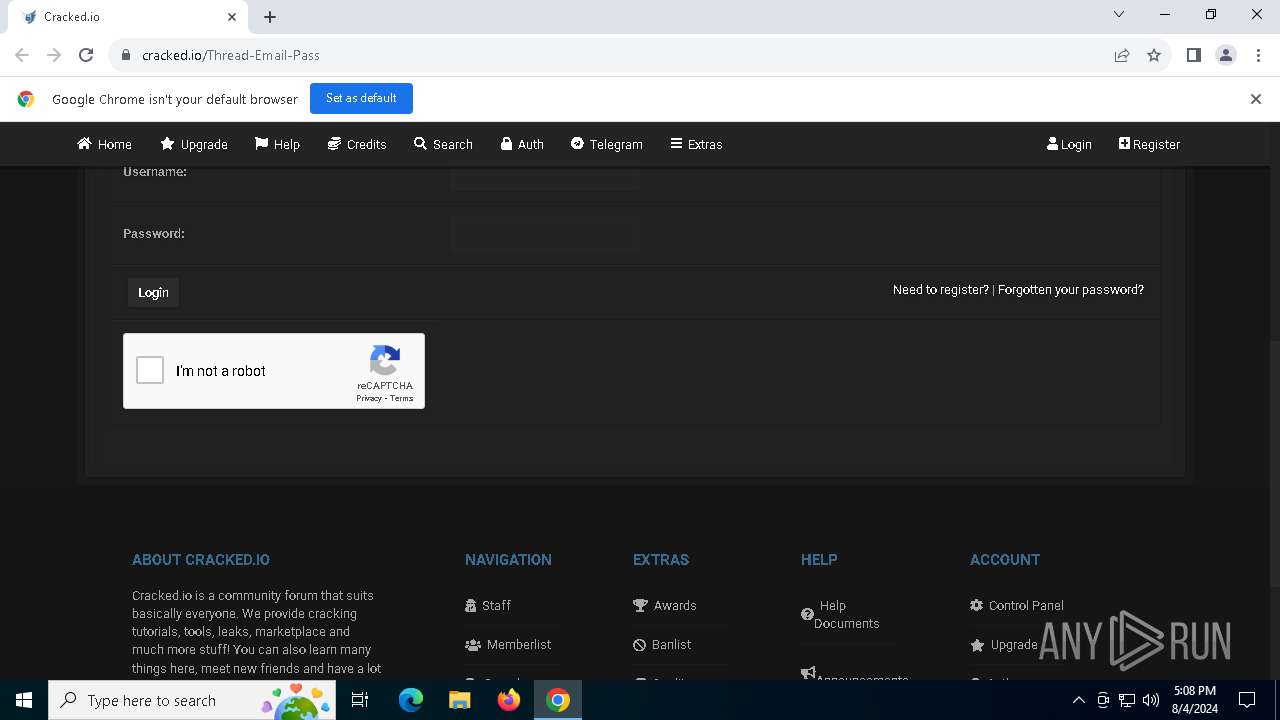Image resolution: width=1280 pixels, height=720 pixels.
Task: Open the Forgotten your password link
Action: point(1071,289)
